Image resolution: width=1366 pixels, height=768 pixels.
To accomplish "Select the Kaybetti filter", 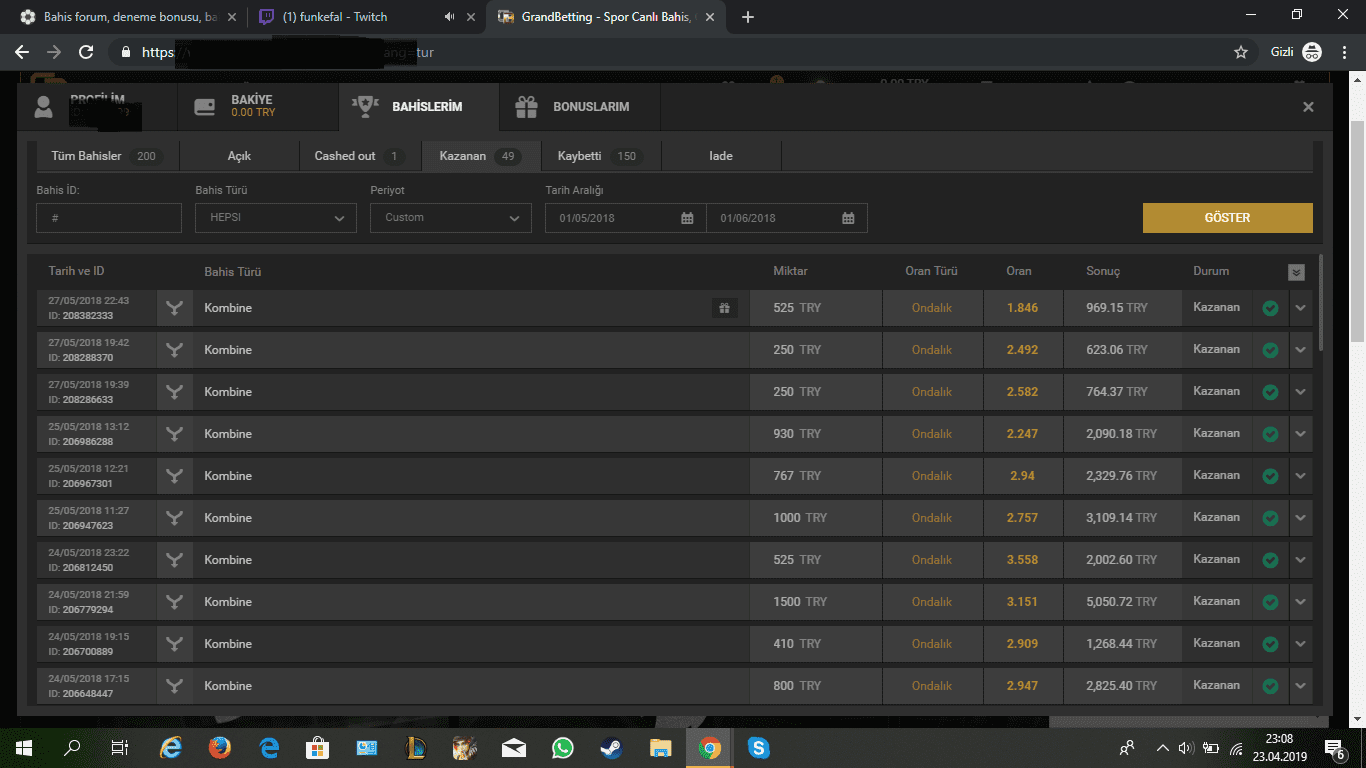I will pos(602,156).
